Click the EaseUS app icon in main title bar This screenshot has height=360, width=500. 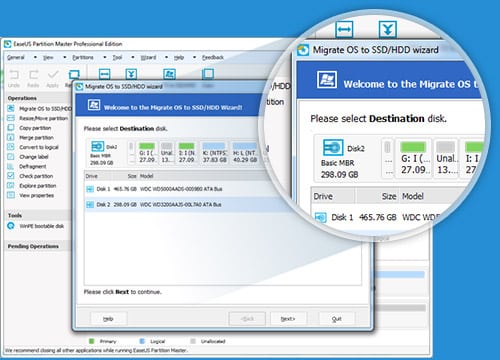pos(7,44)
